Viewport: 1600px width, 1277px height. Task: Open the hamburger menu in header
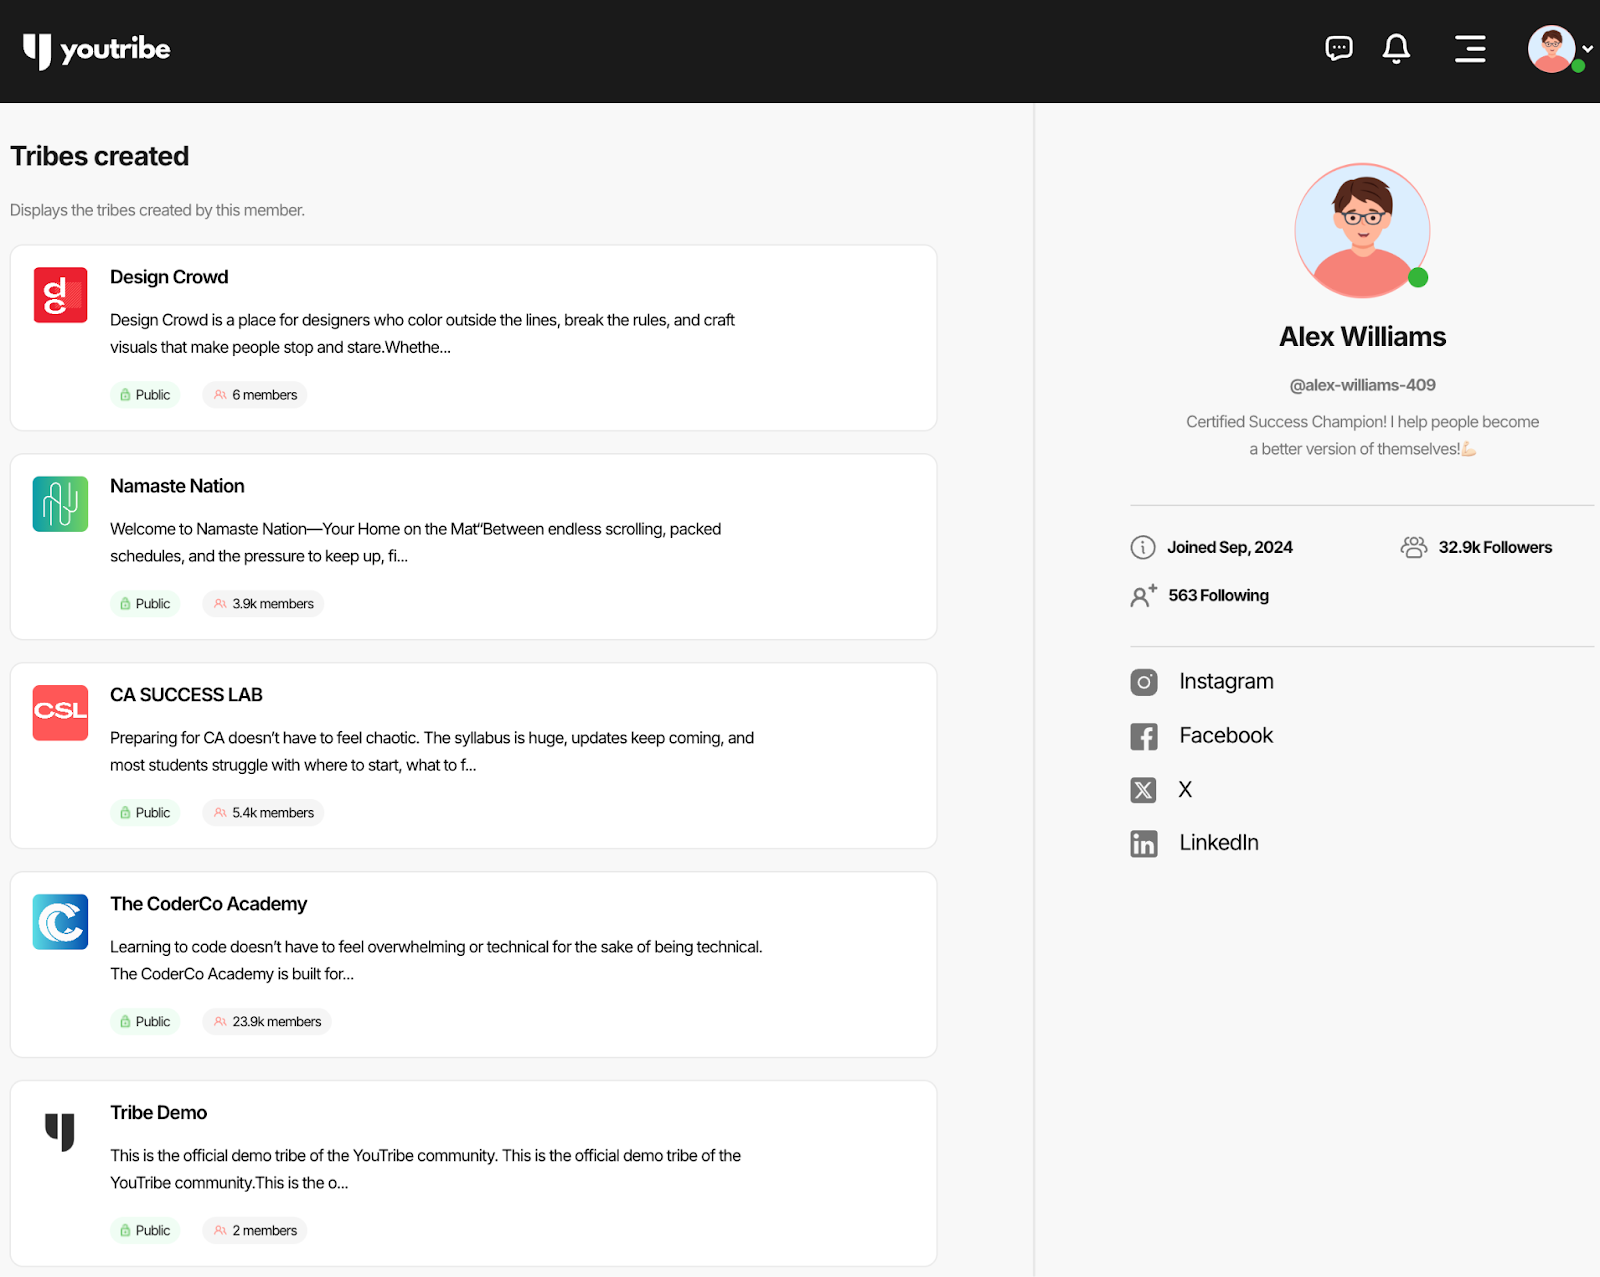click(1469, 48)
